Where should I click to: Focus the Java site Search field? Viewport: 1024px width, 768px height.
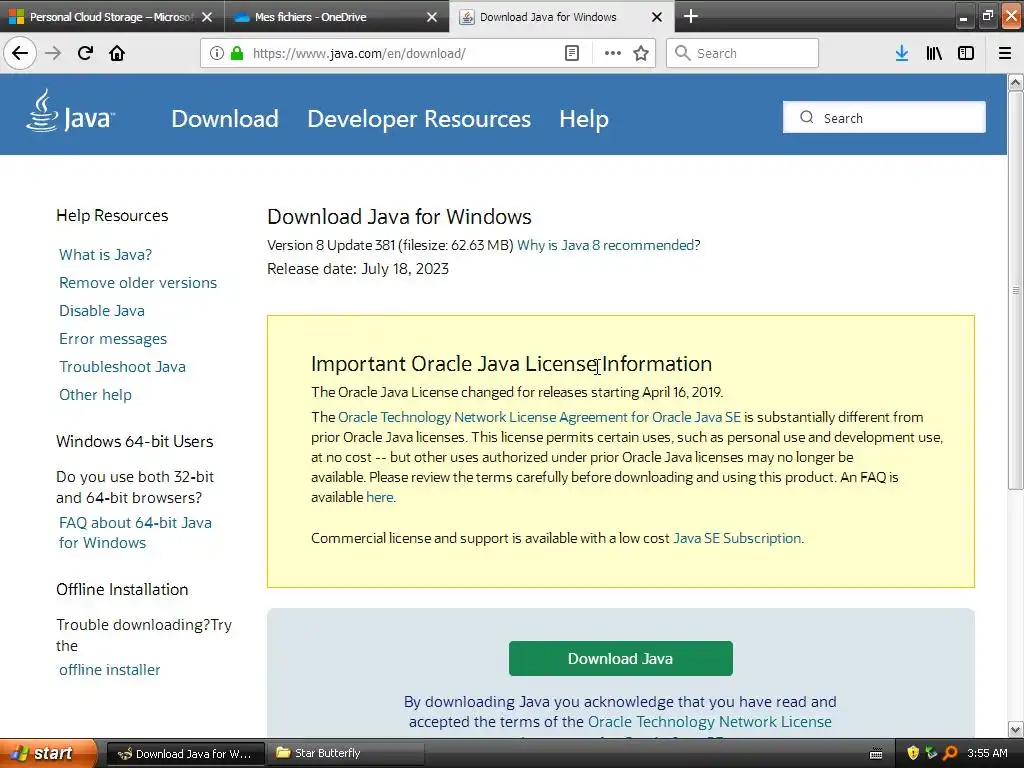coord(884,118)
